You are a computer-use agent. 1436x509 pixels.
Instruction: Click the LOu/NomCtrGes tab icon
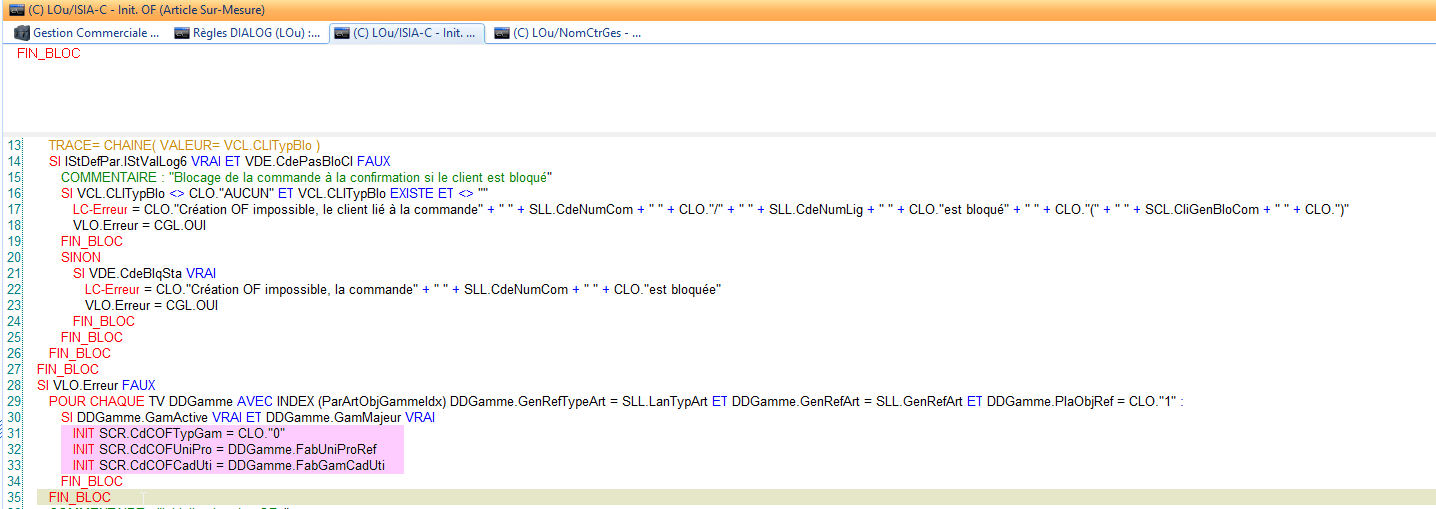(x=501, y=33)
